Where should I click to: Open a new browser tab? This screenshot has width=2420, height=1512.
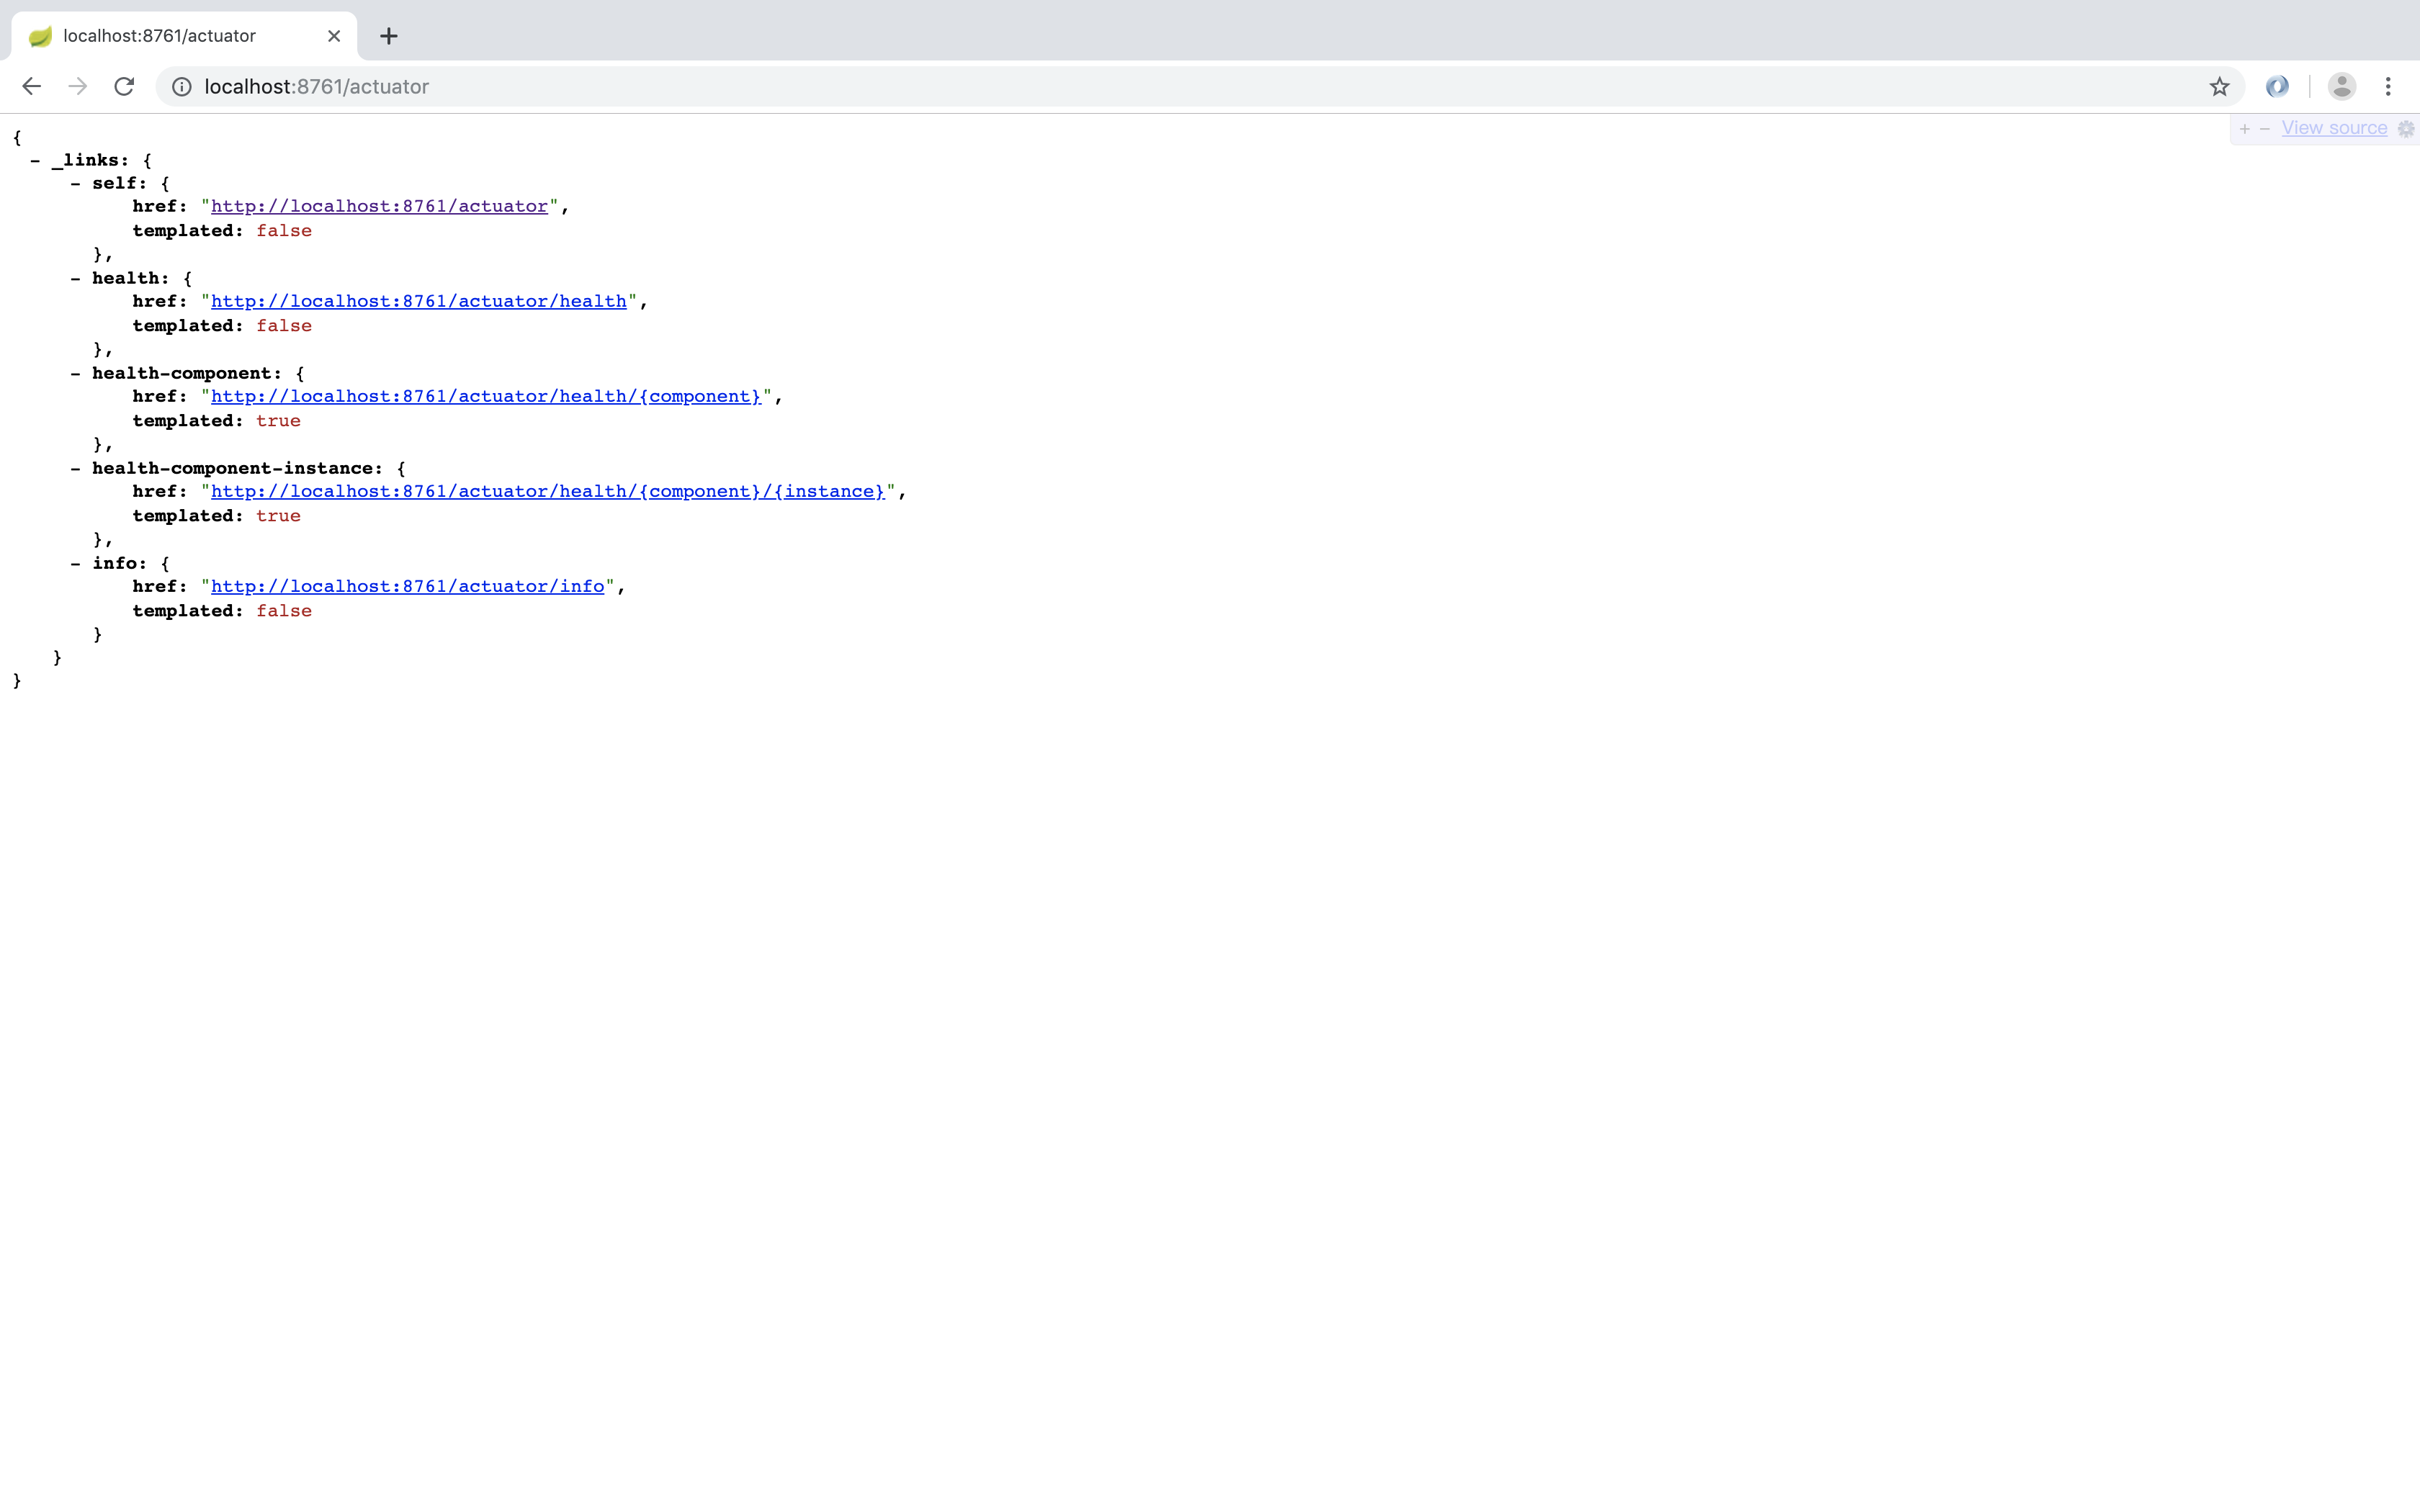pos(389,36)
